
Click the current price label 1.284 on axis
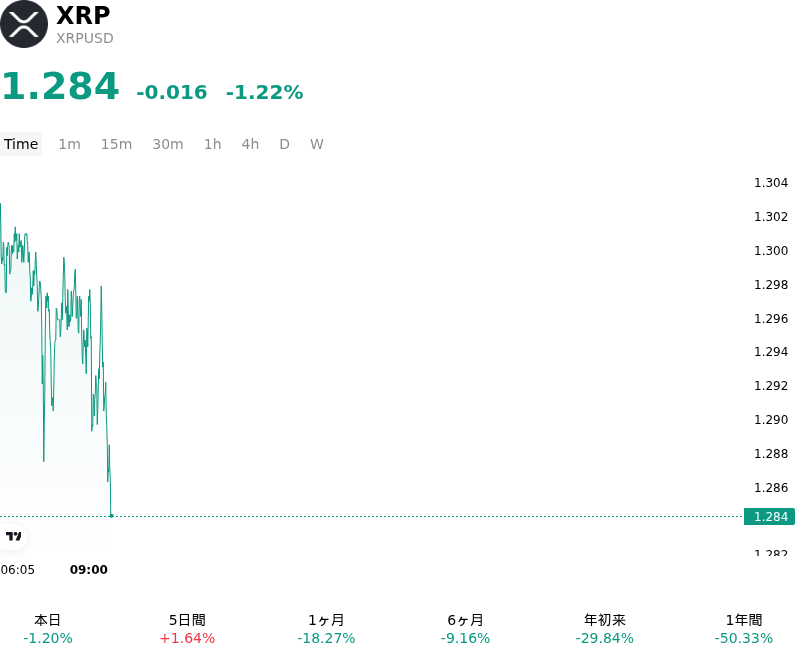(769, 517)
